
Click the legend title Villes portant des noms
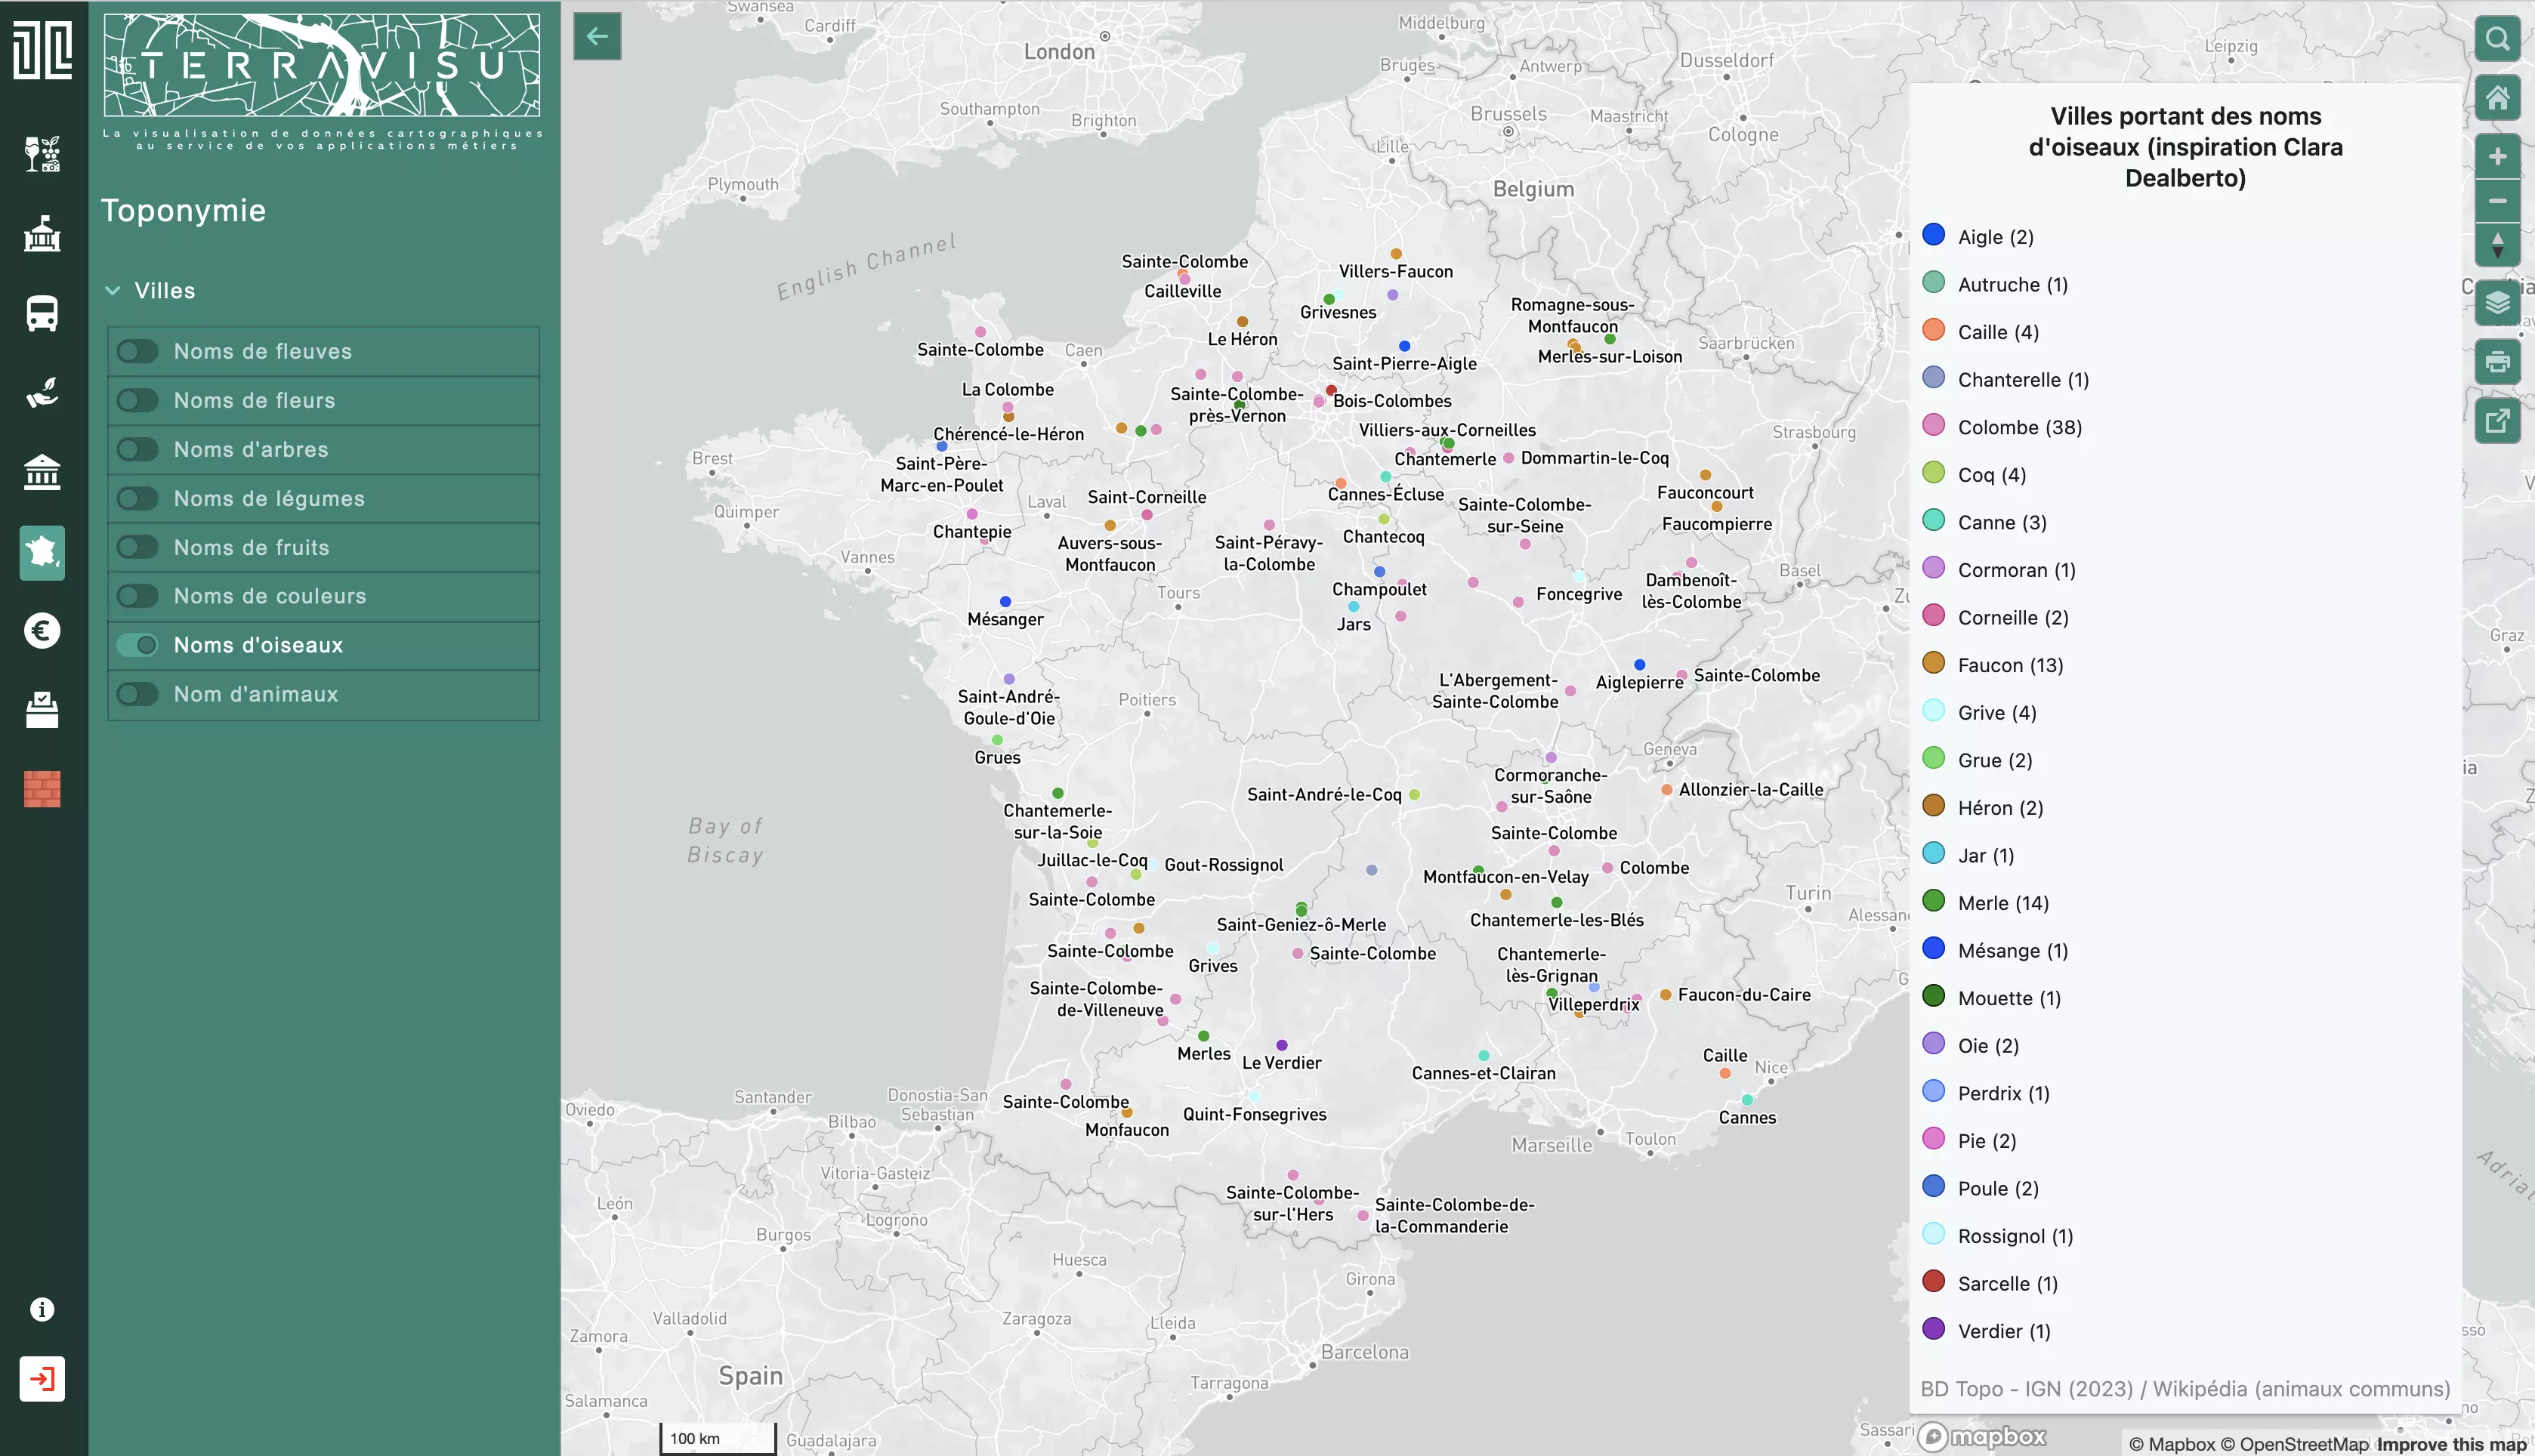click(2185, 147)
